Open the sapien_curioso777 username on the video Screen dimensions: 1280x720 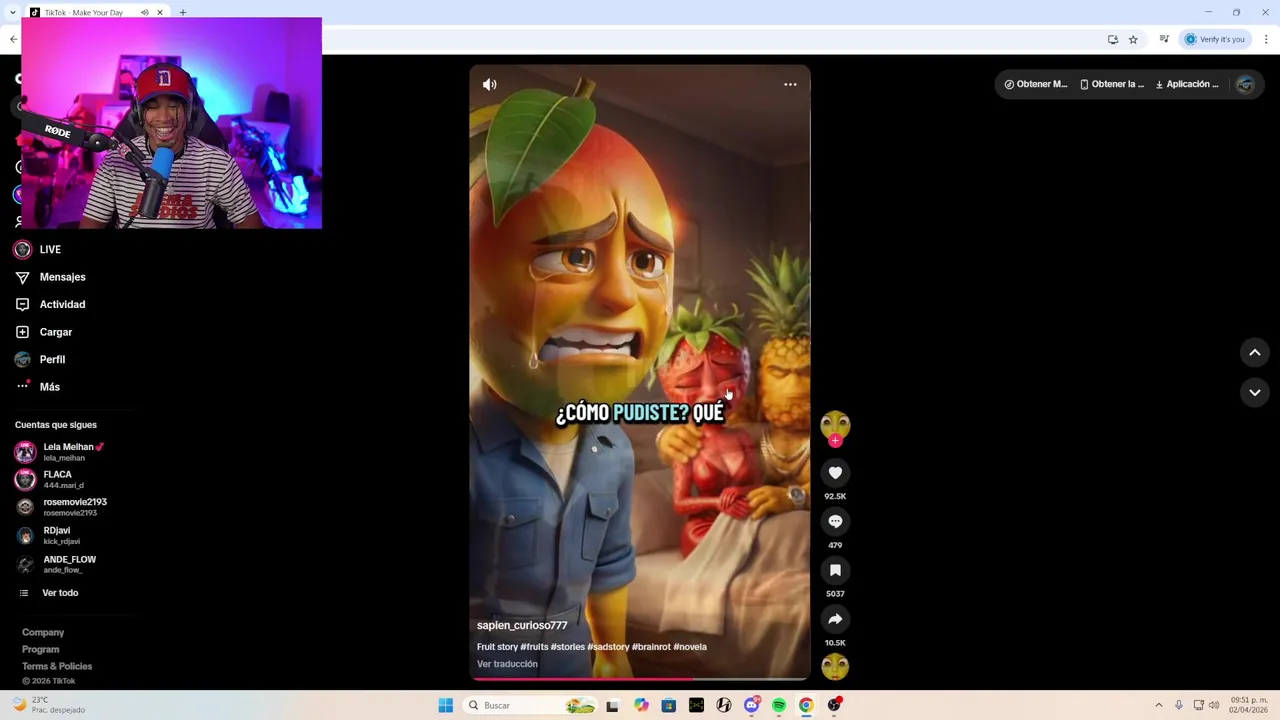tap(522, 625)
